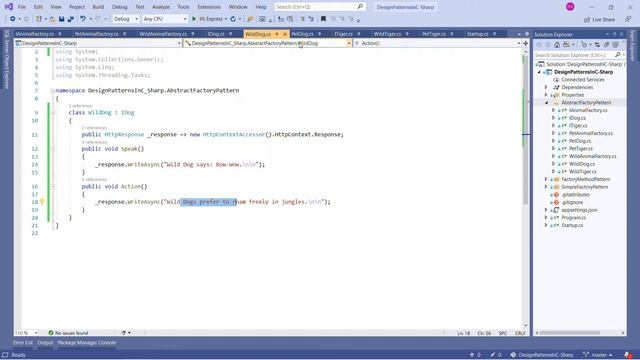
Task: Click the split editor window icon
Action: point(526,43)
